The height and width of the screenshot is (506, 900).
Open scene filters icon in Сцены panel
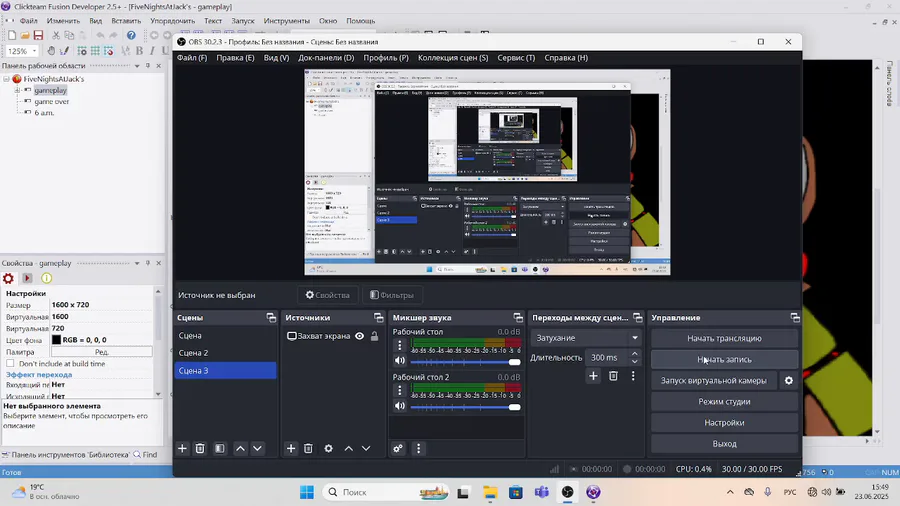click(x=220, y=448)
